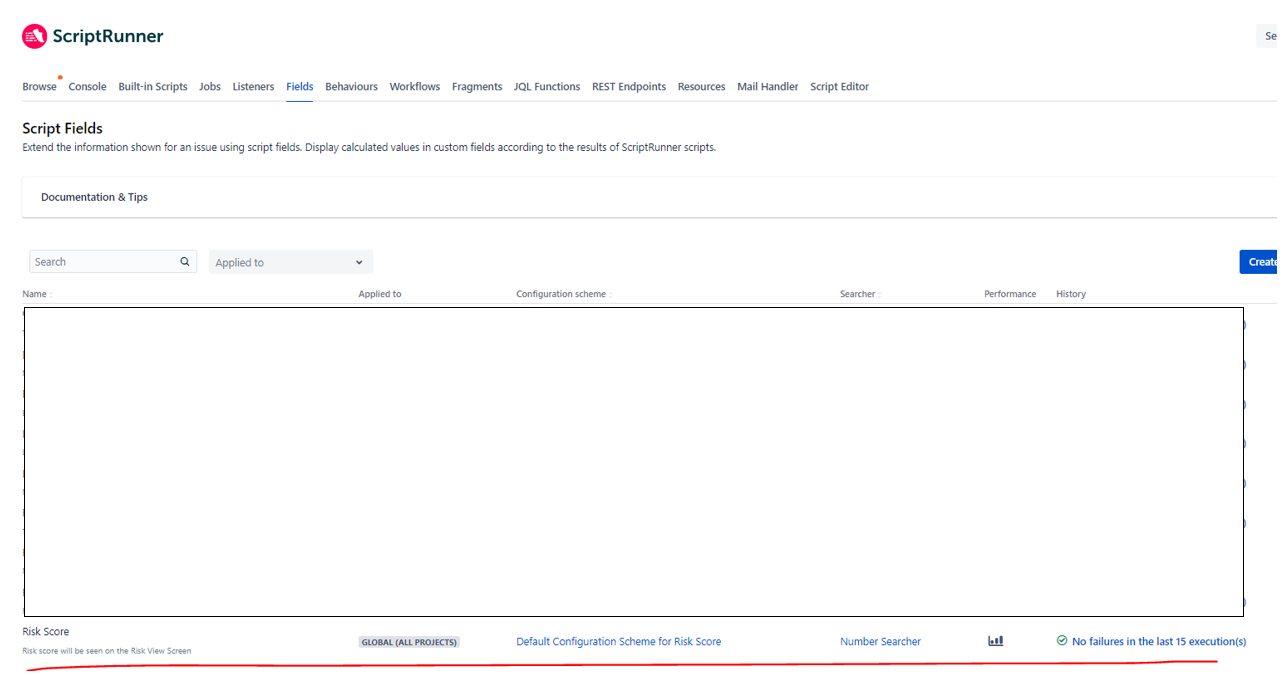The height and width of the screenshot is (677, 1285).
Task: Switch to the REST Endpoints tab
Action: (x=629, y=87)
